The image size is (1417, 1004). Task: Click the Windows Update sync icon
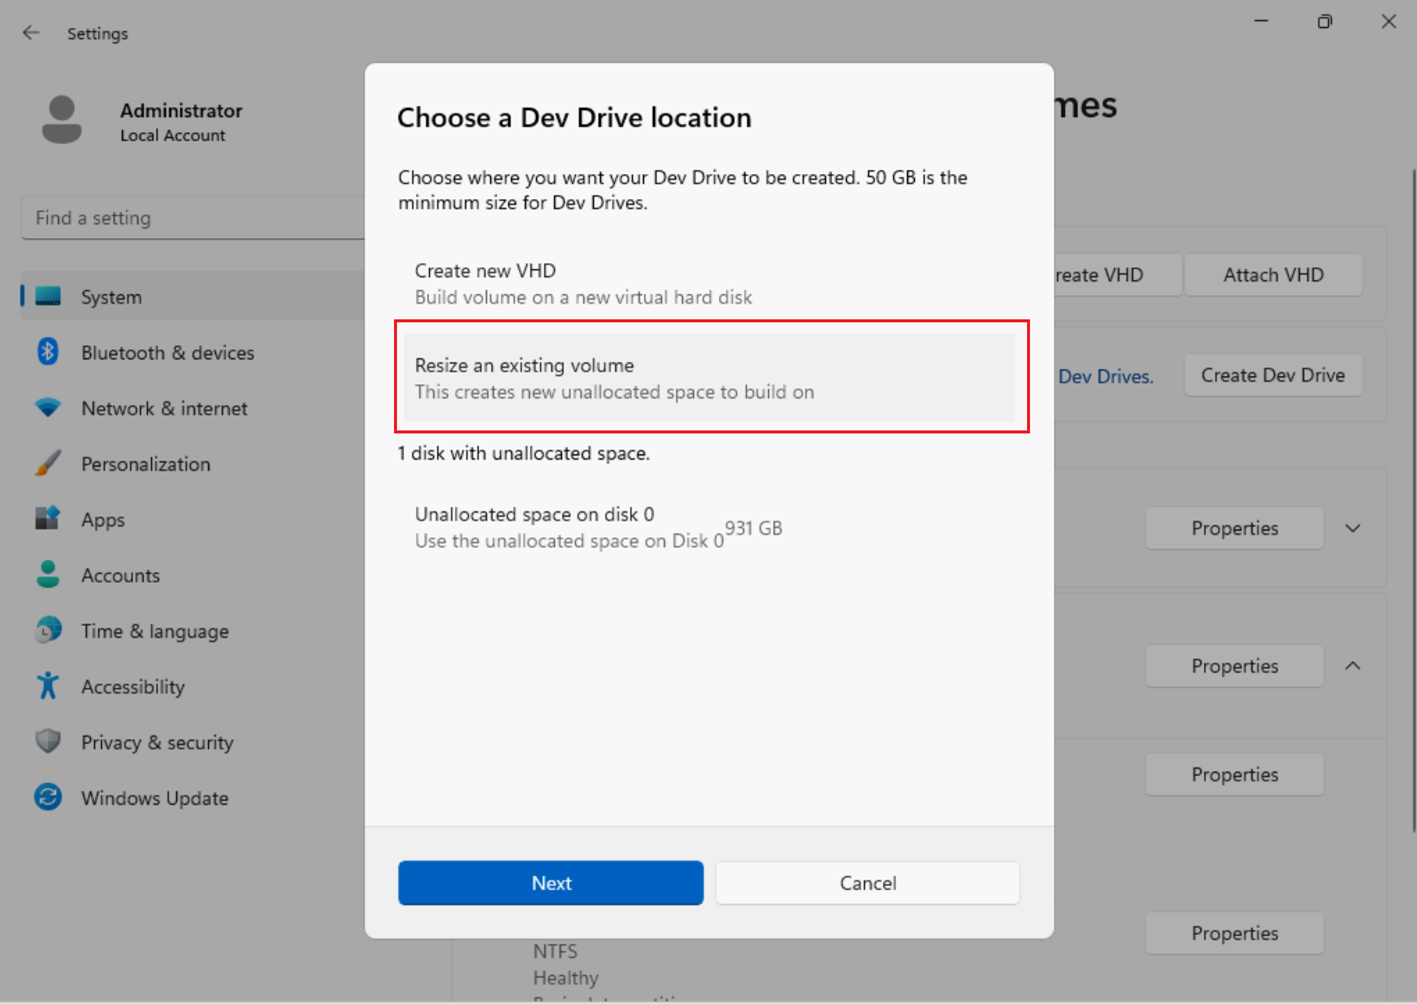[x=47, y=798]
